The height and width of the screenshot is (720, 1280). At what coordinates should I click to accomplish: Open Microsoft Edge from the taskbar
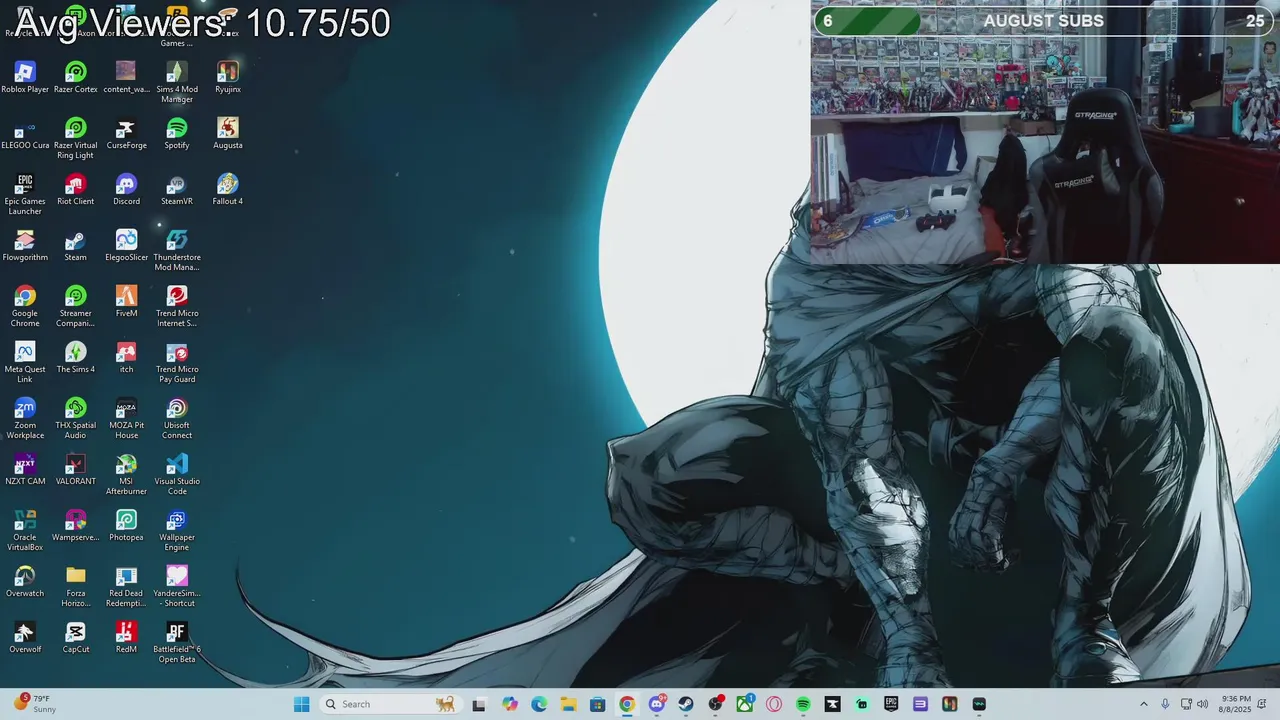coord(539,704)
